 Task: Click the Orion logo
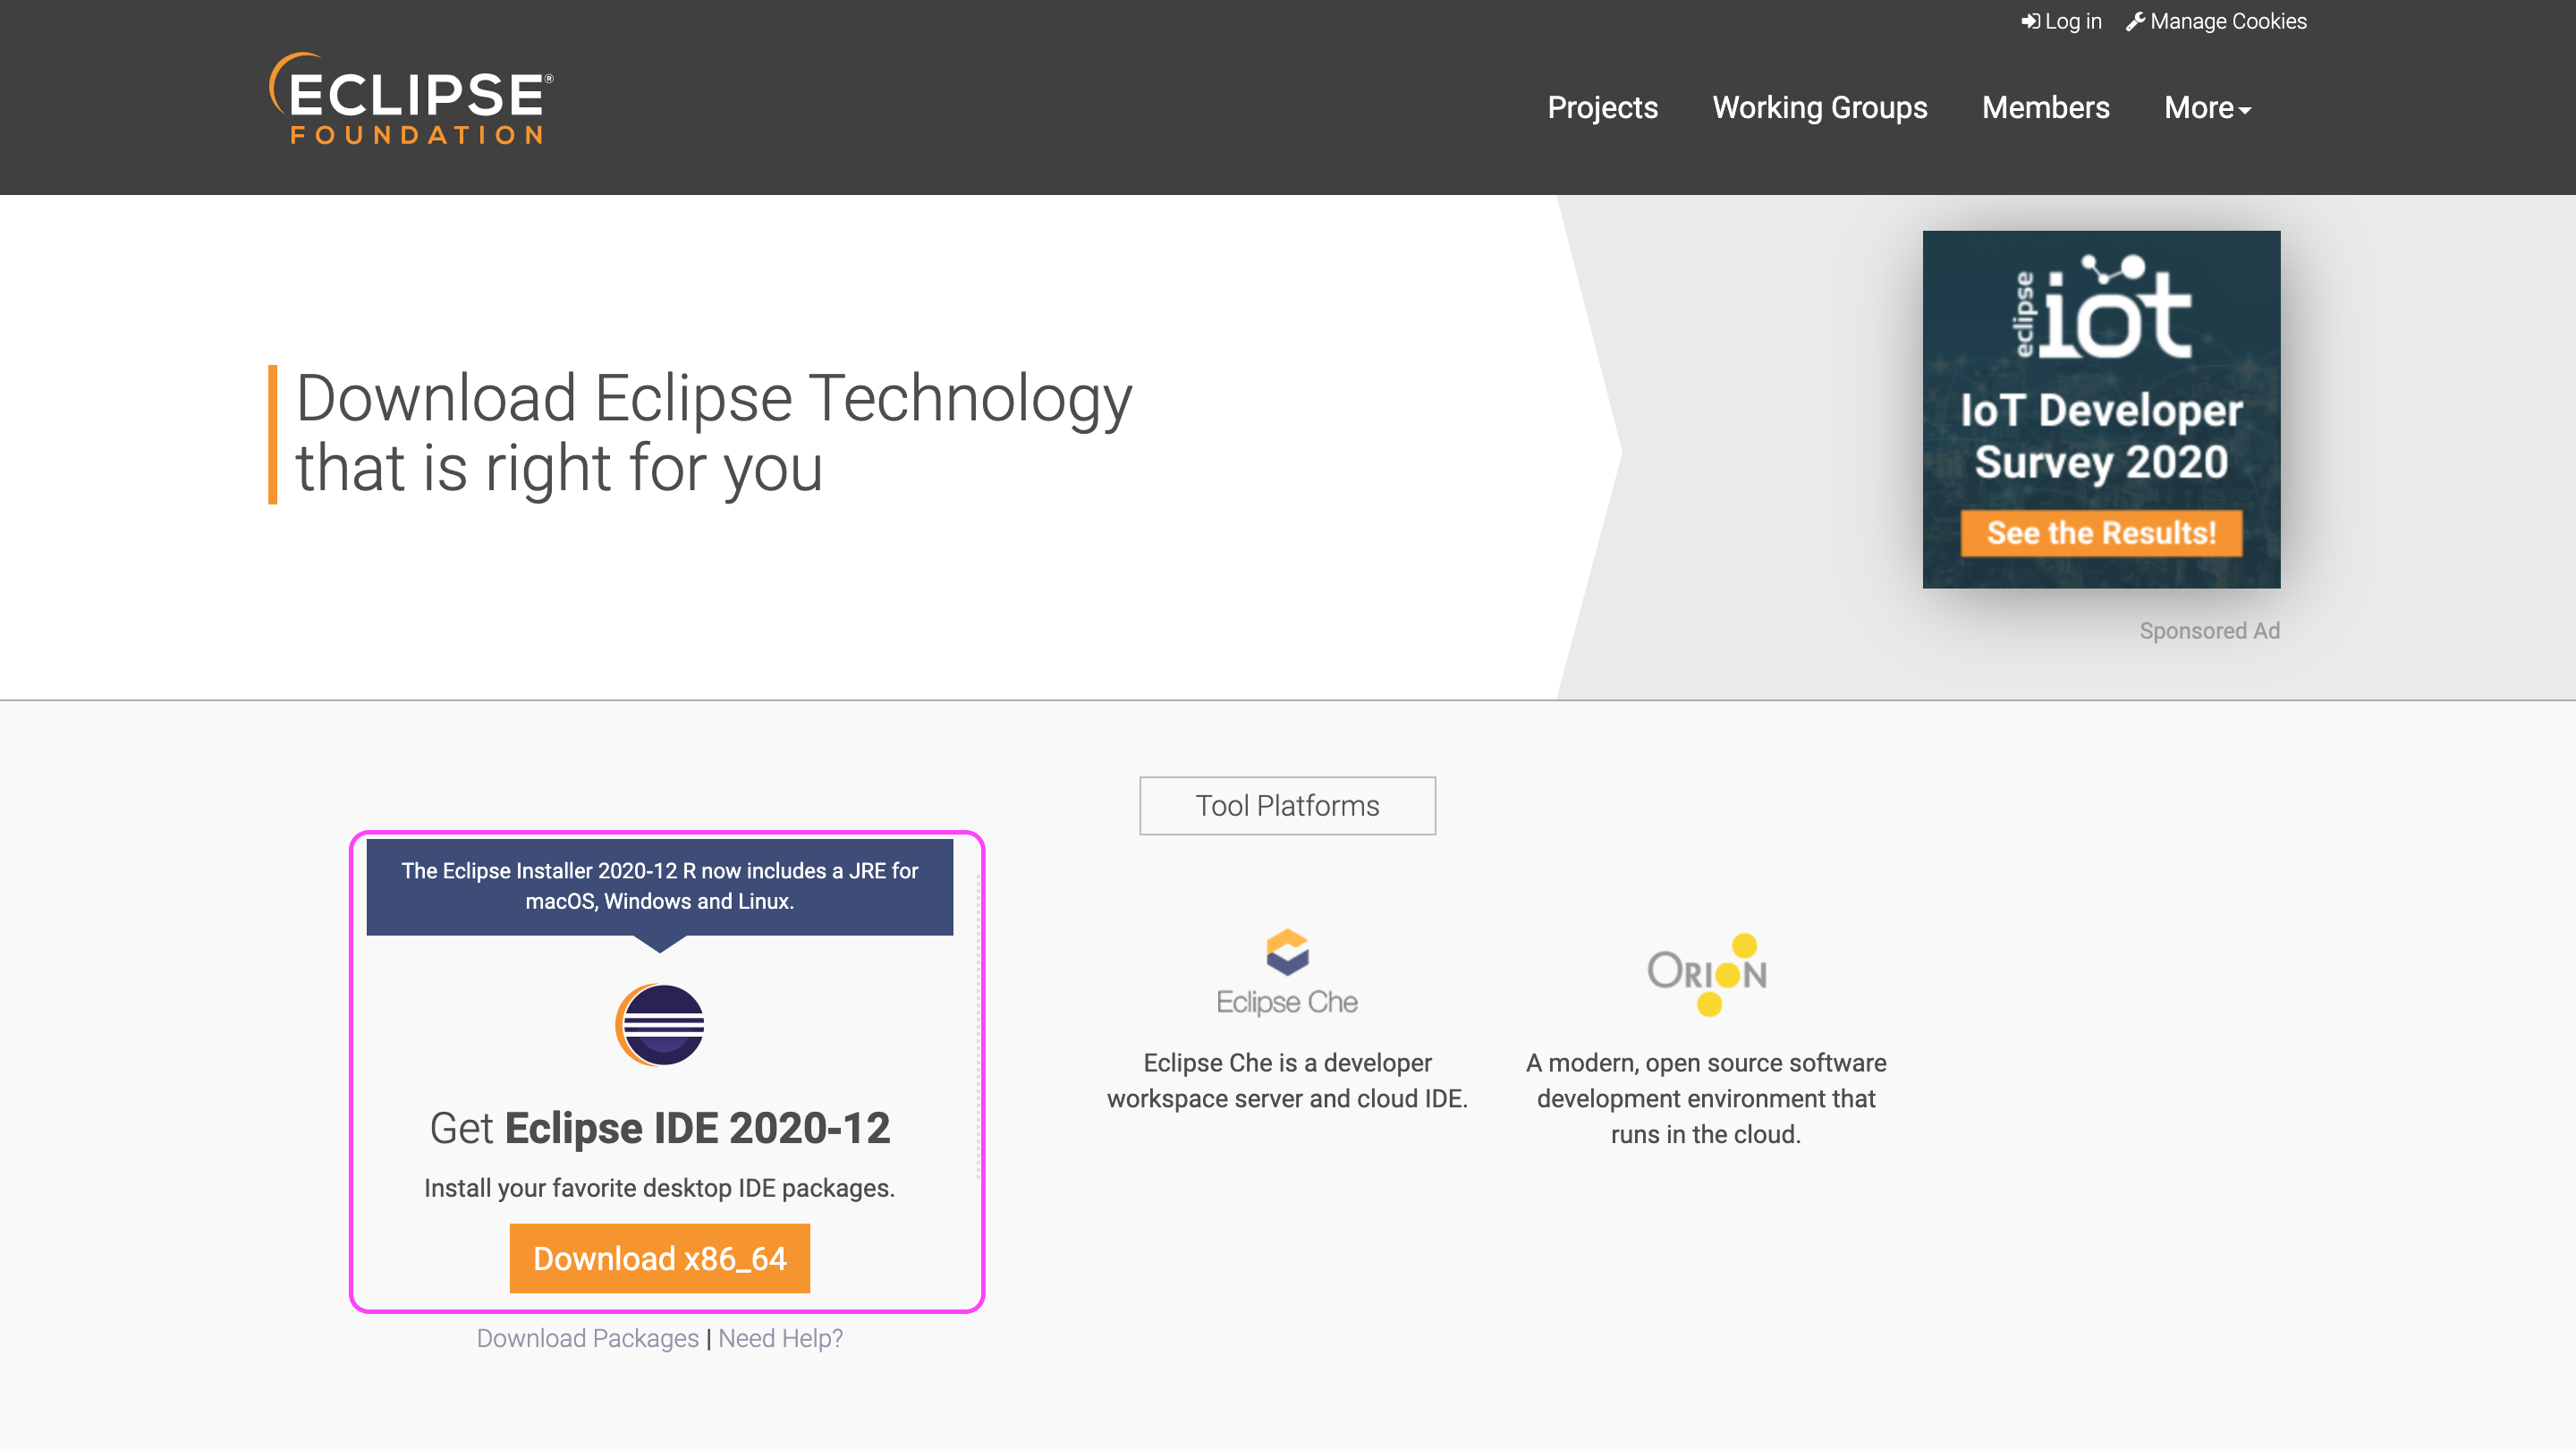1707,973
